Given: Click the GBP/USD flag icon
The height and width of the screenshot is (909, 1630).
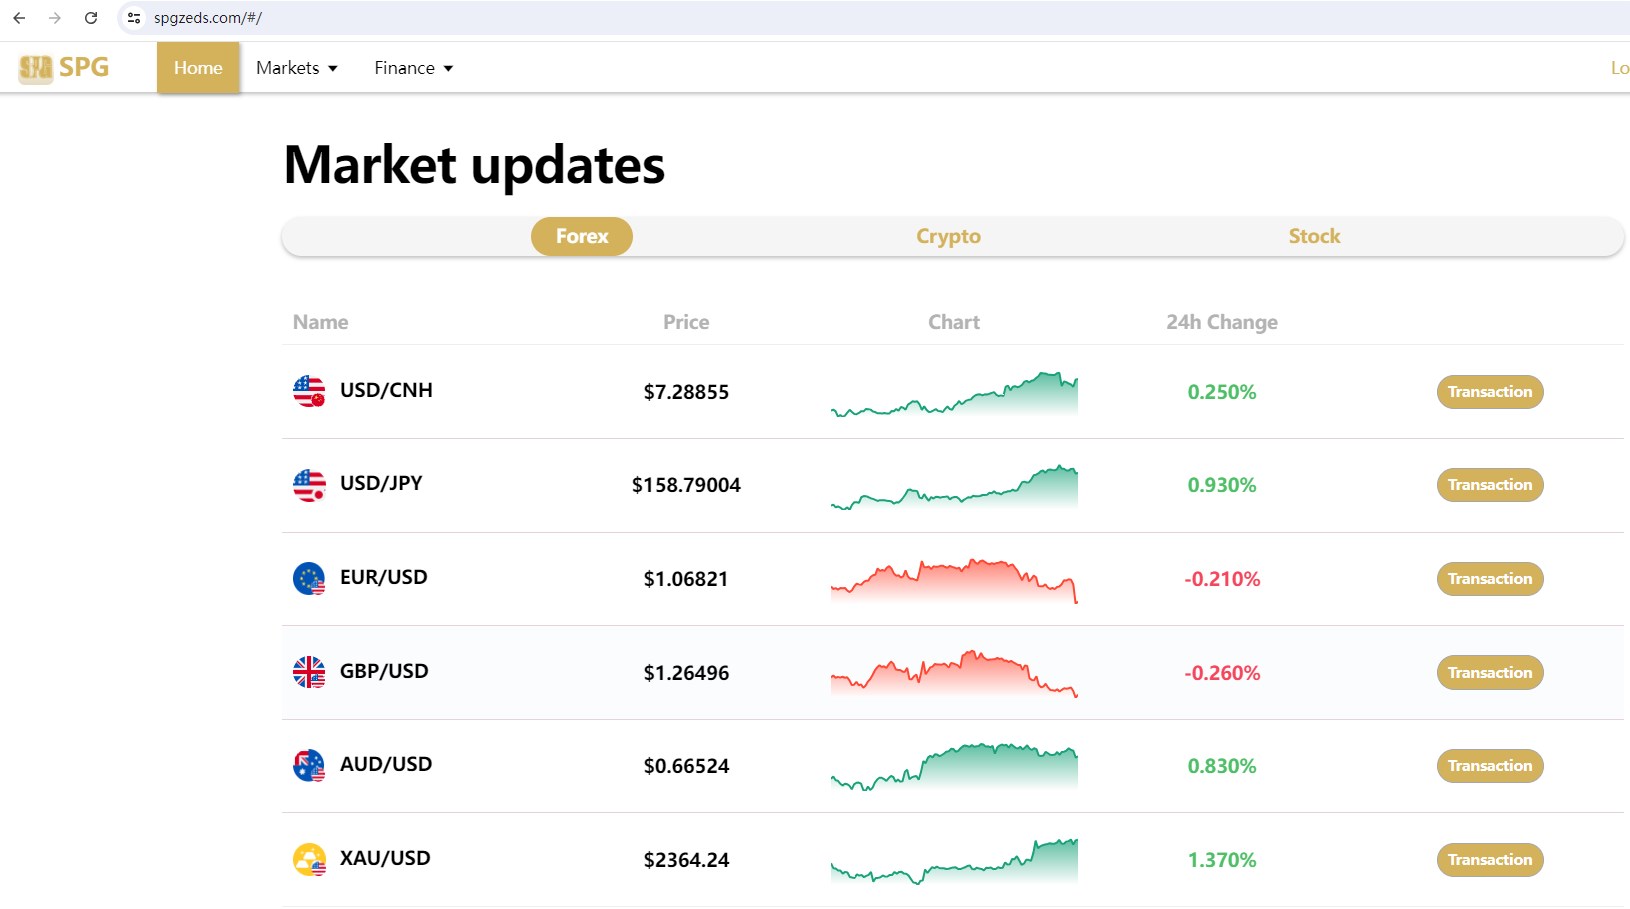Looking at the screenshot, I should (309, 672).
